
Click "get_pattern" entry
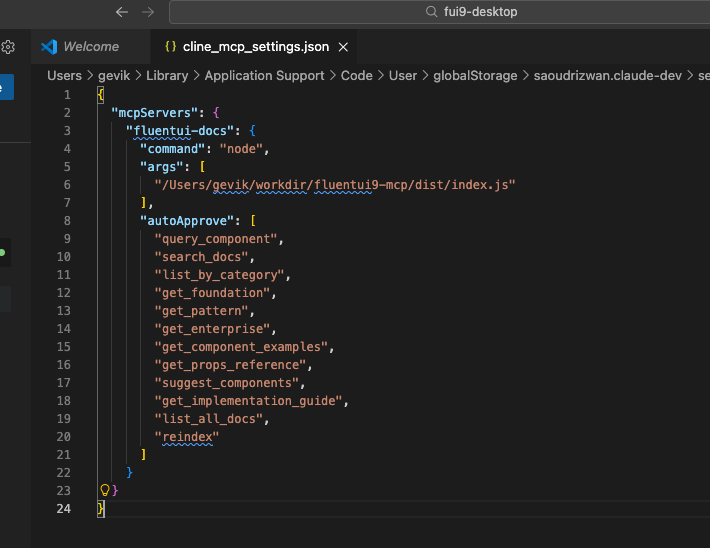click(201, 311)
